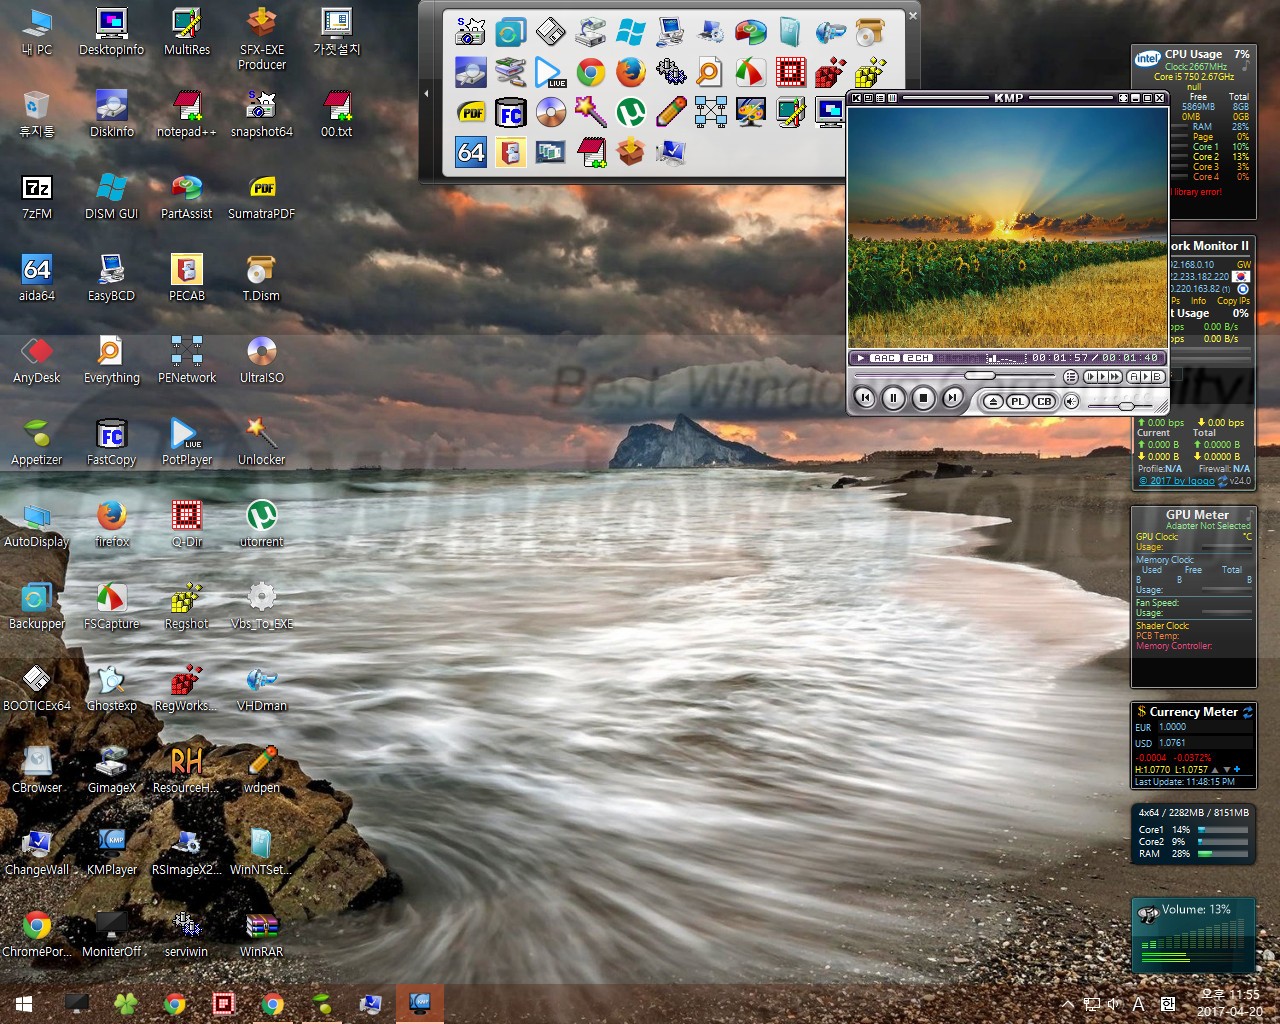Select the EasyBCD desktop icon
The height and width of the screenshot is (1024, 1280).
click(x=111, y=278)
